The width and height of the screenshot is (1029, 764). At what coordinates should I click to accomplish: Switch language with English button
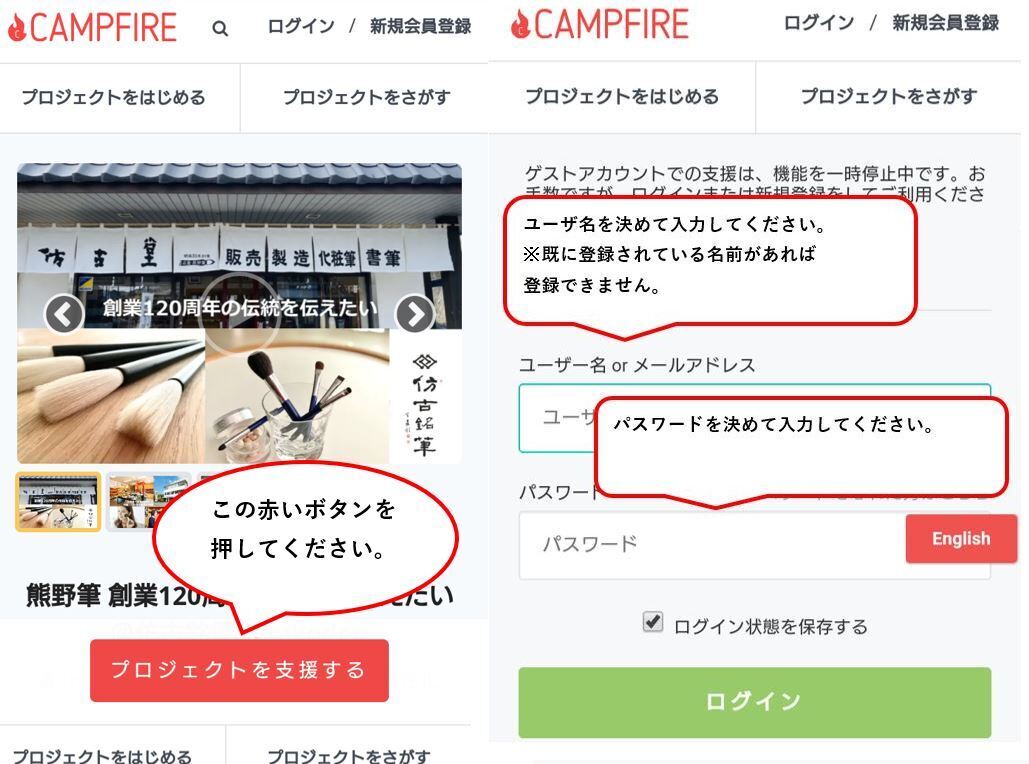coord(961,538)
